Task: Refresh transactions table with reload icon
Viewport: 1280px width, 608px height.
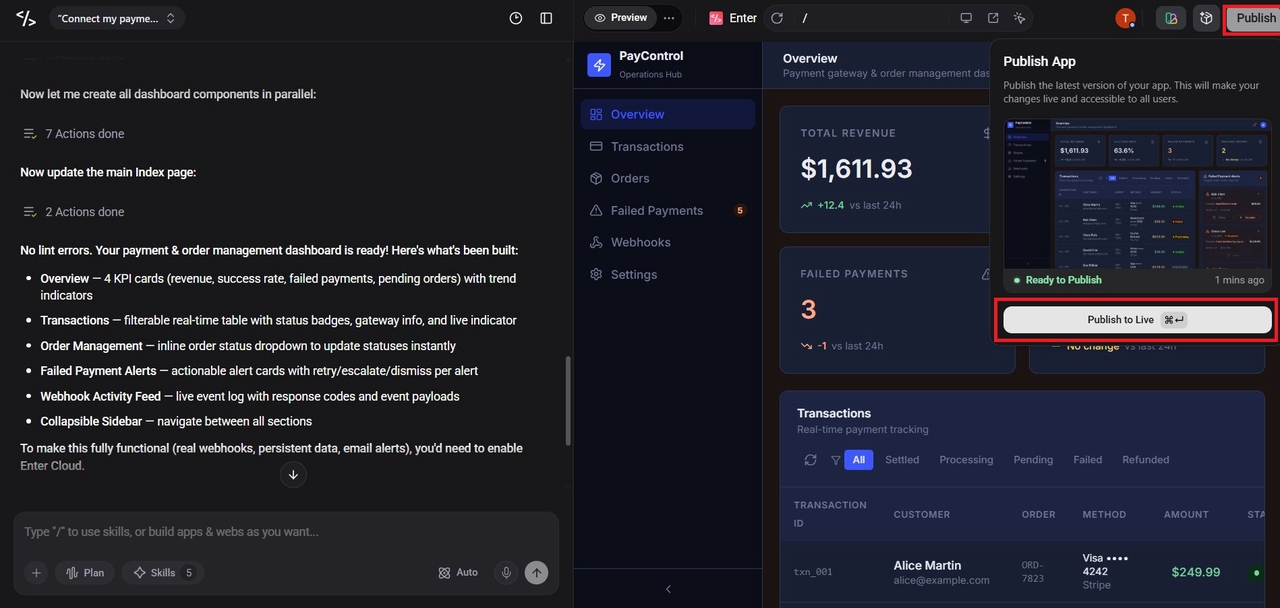Action: [x=810, y=460]
